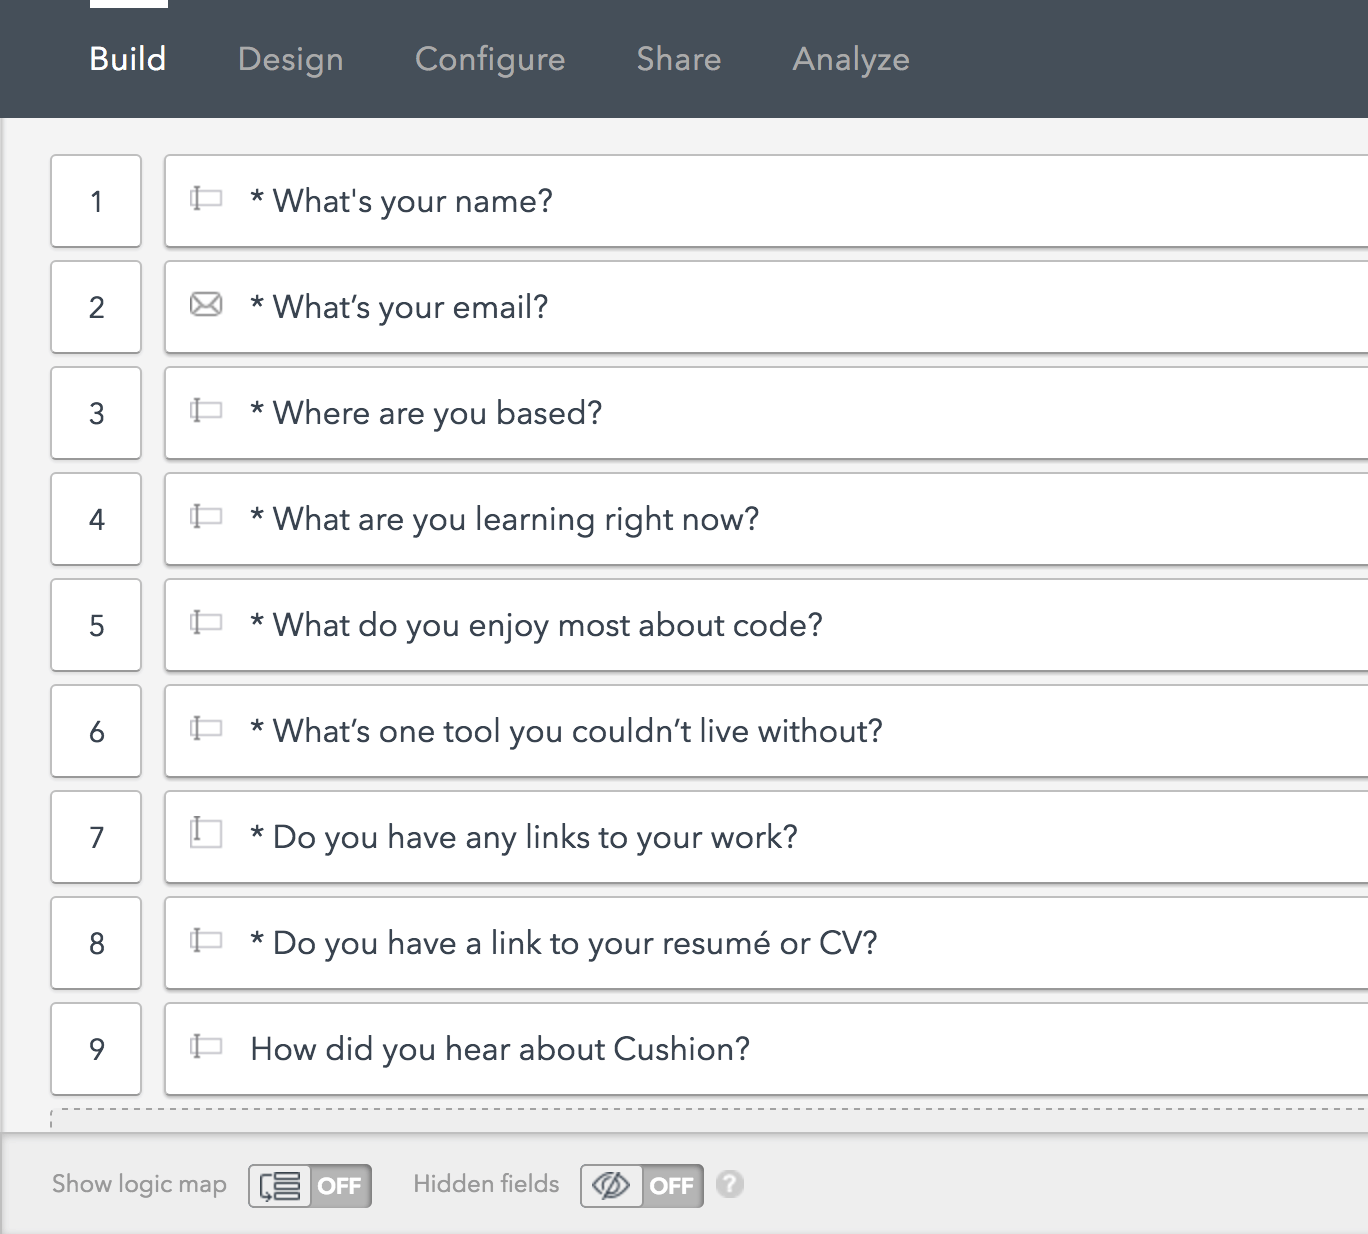This screenshot has width=1368, height=1234.
Task: Click question number 9 box
Action: 96,1049
